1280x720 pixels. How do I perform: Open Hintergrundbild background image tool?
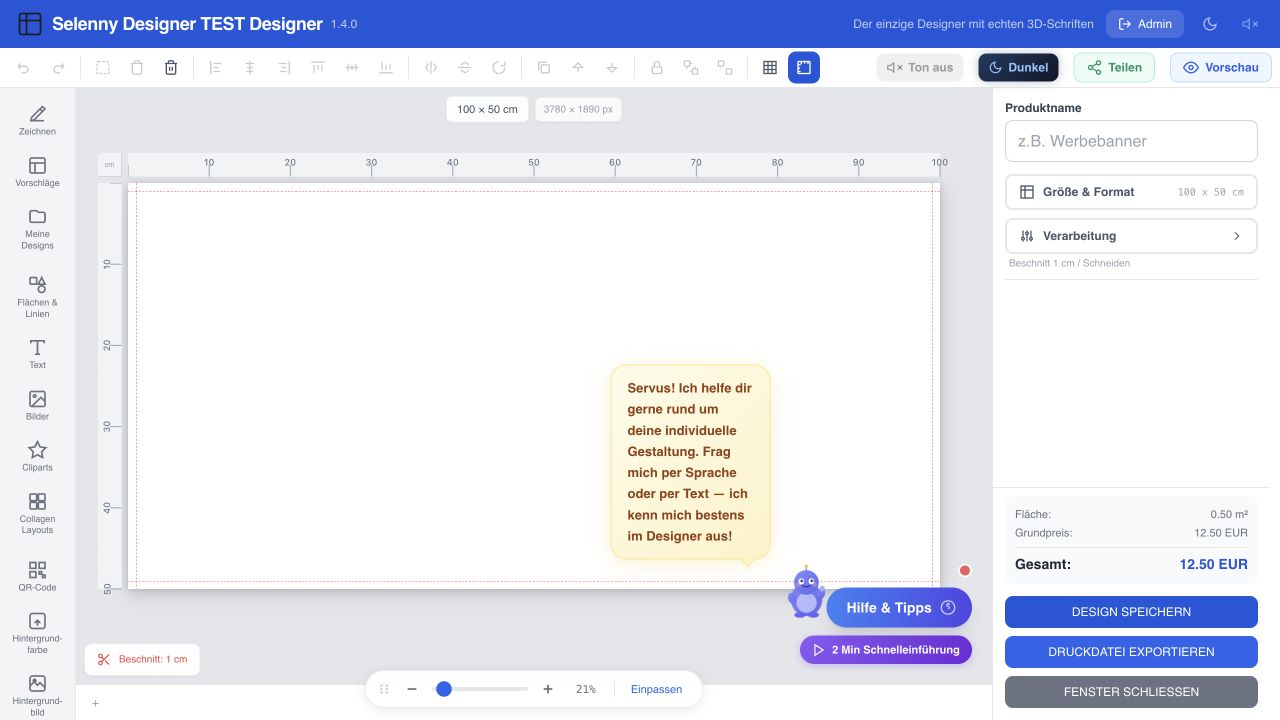coord(37,695)
